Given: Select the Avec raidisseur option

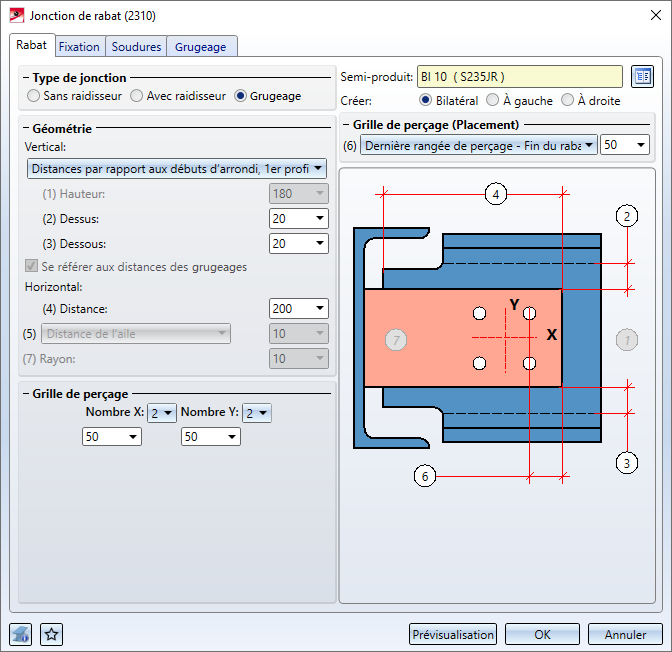Looking at the screenshot, I should pos(178,96).
